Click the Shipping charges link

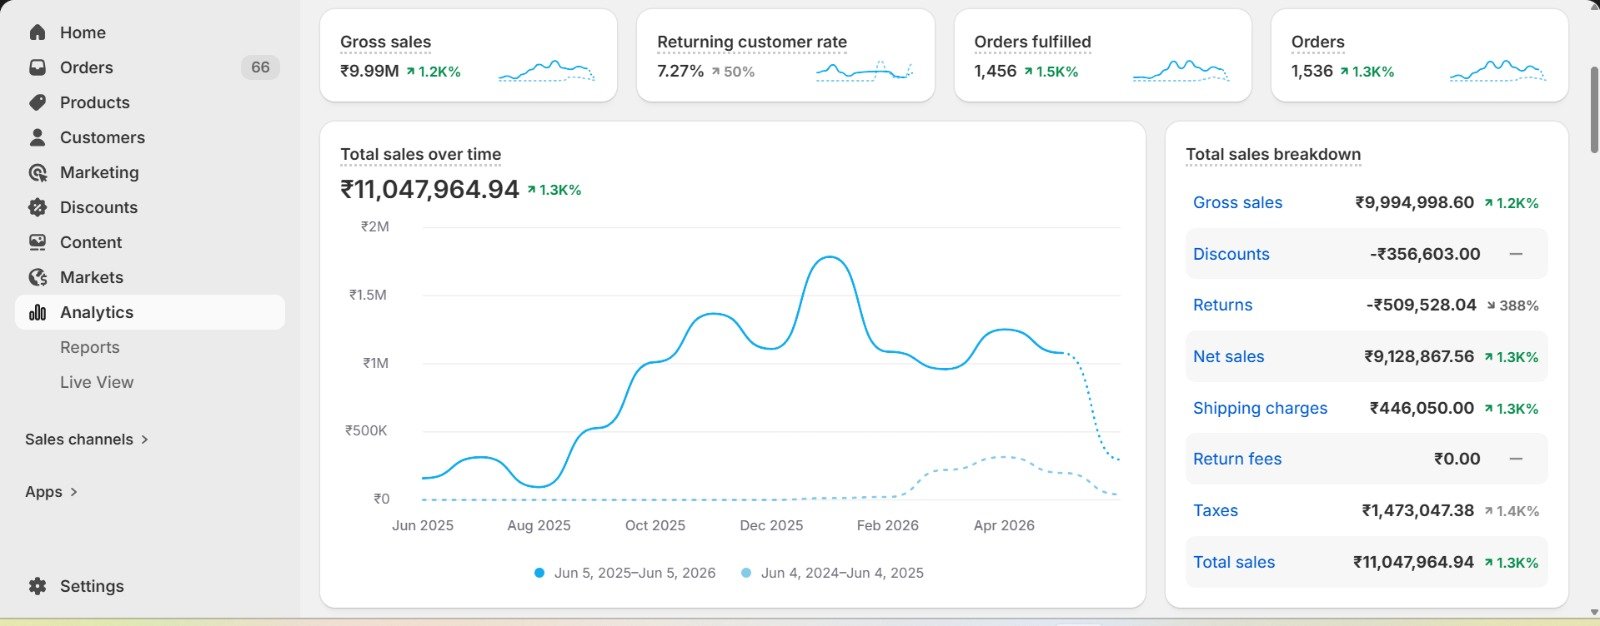pos(1260,408)
